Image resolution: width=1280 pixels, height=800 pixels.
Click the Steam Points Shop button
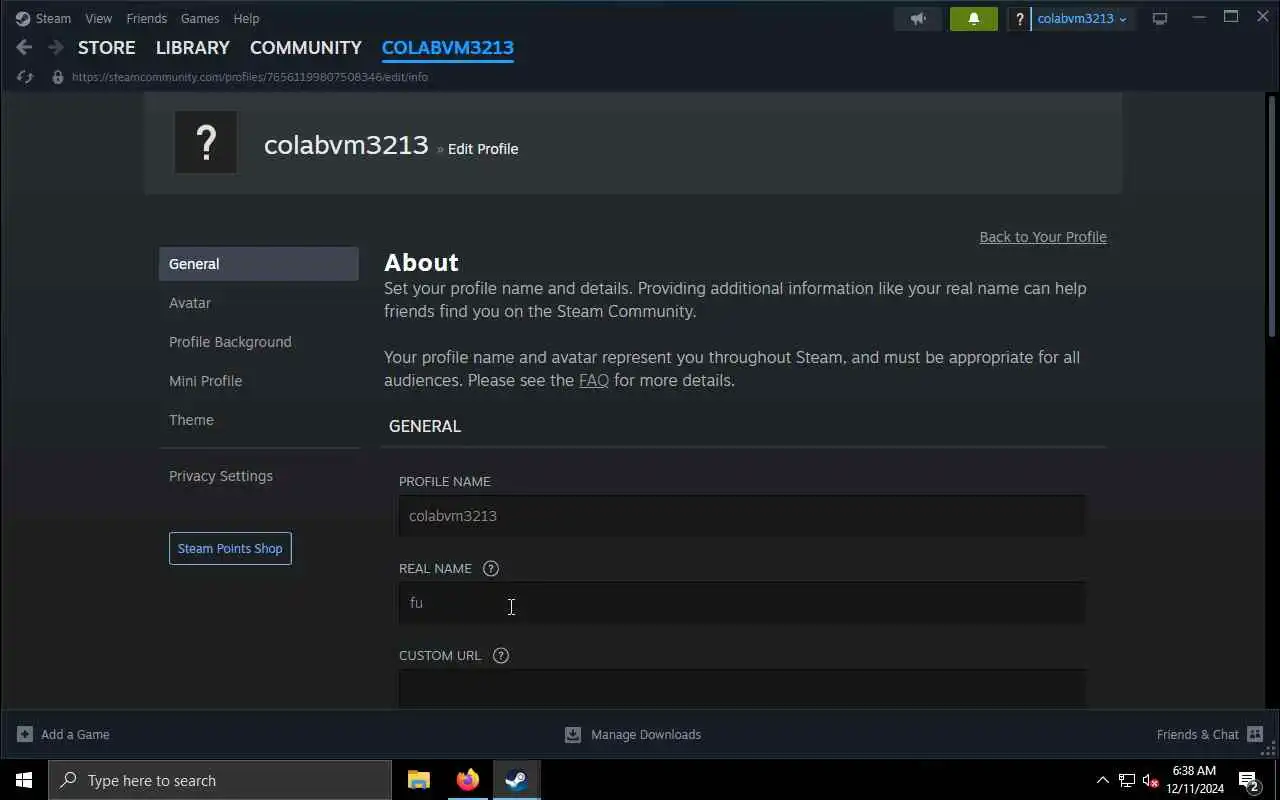tap(230, 548)
